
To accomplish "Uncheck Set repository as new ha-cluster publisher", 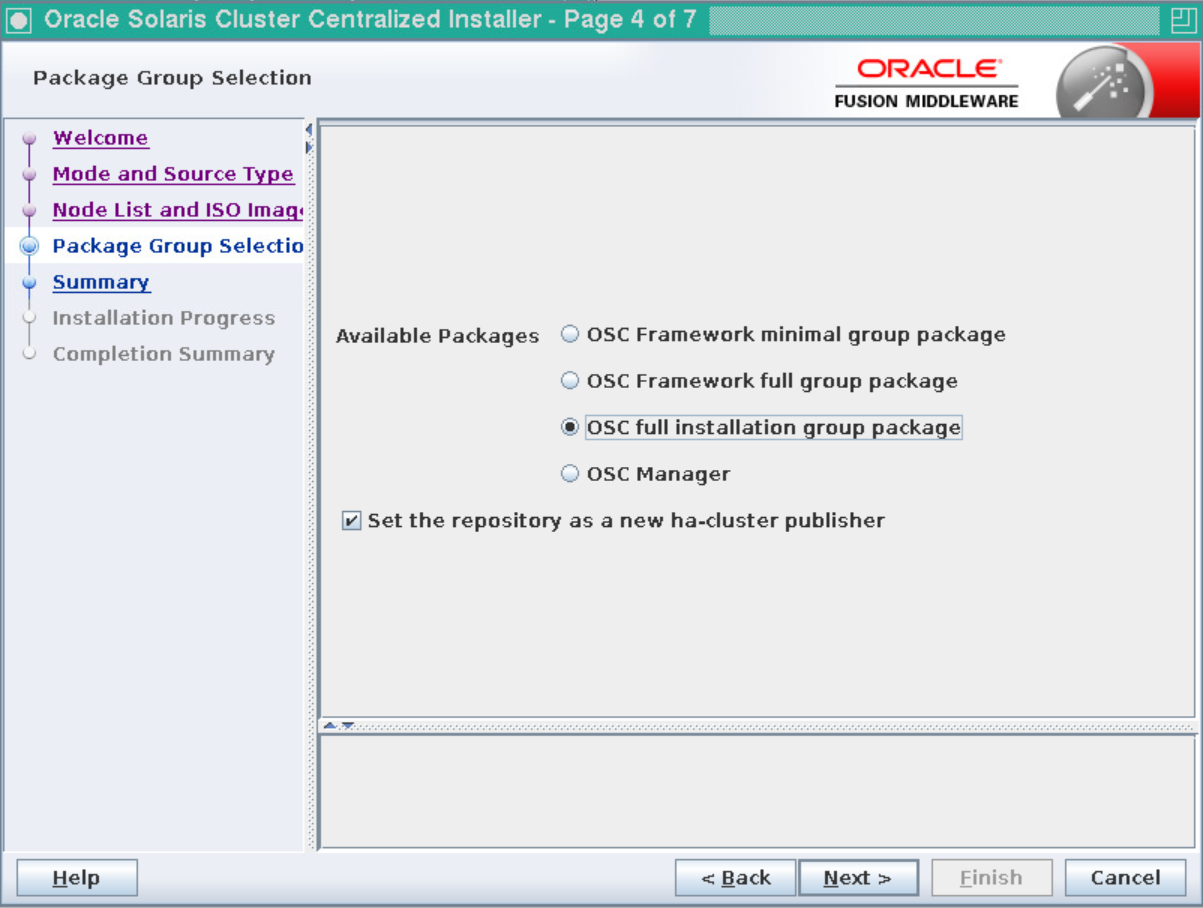I will tap(351, 521).
